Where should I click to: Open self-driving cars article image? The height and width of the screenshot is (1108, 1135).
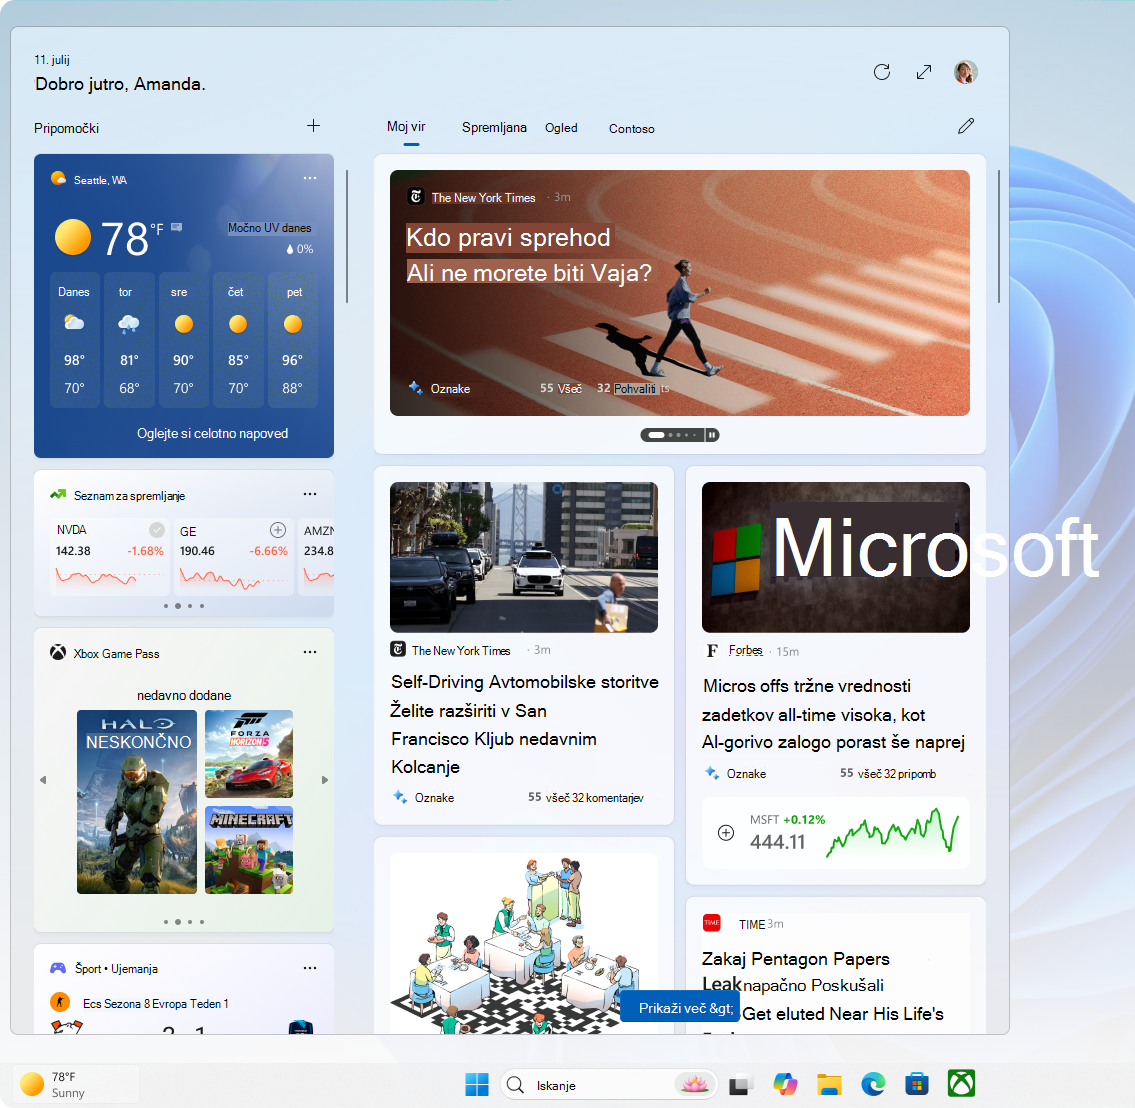523,557
